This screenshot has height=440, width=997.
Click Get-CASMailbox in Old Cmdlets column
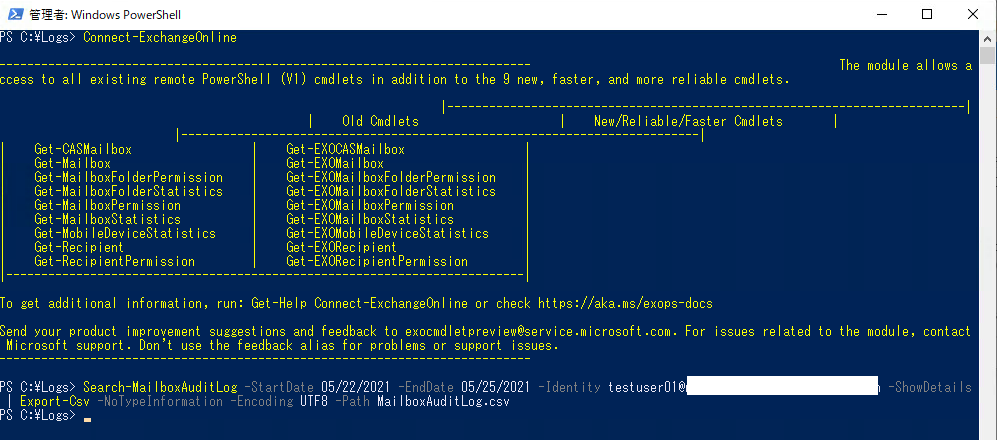click(82, 149)
